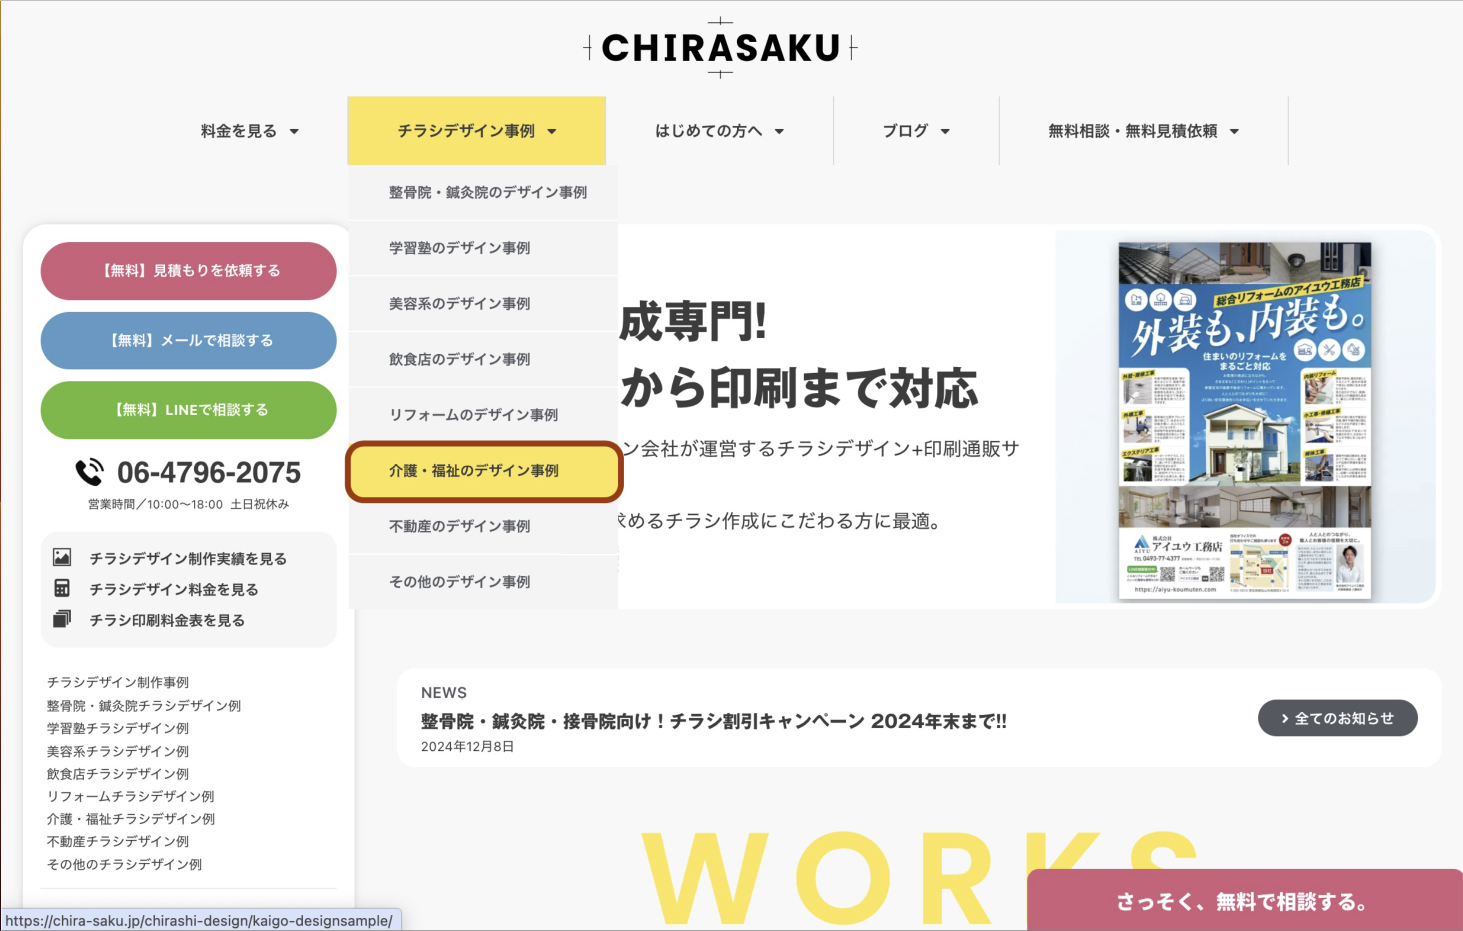This screenshot has height=931, width=1463.
Task: Open the はじめての方へ dropdown
Action: pyautogui.click(x=719, y=130)
